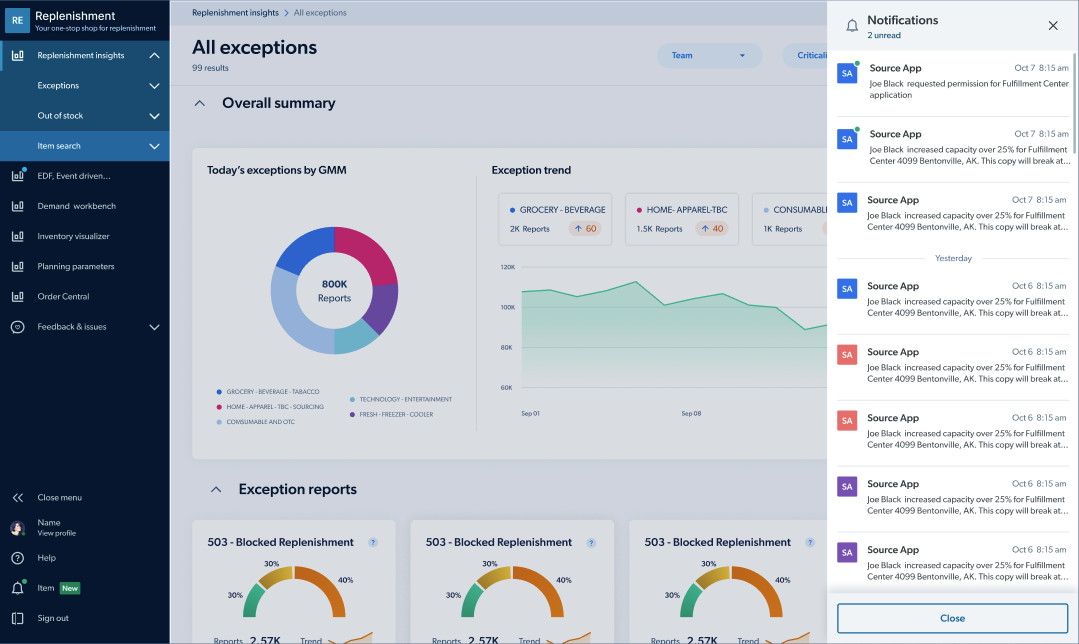
Task: Click the Order Central chart icon
Action: point(18,297)
